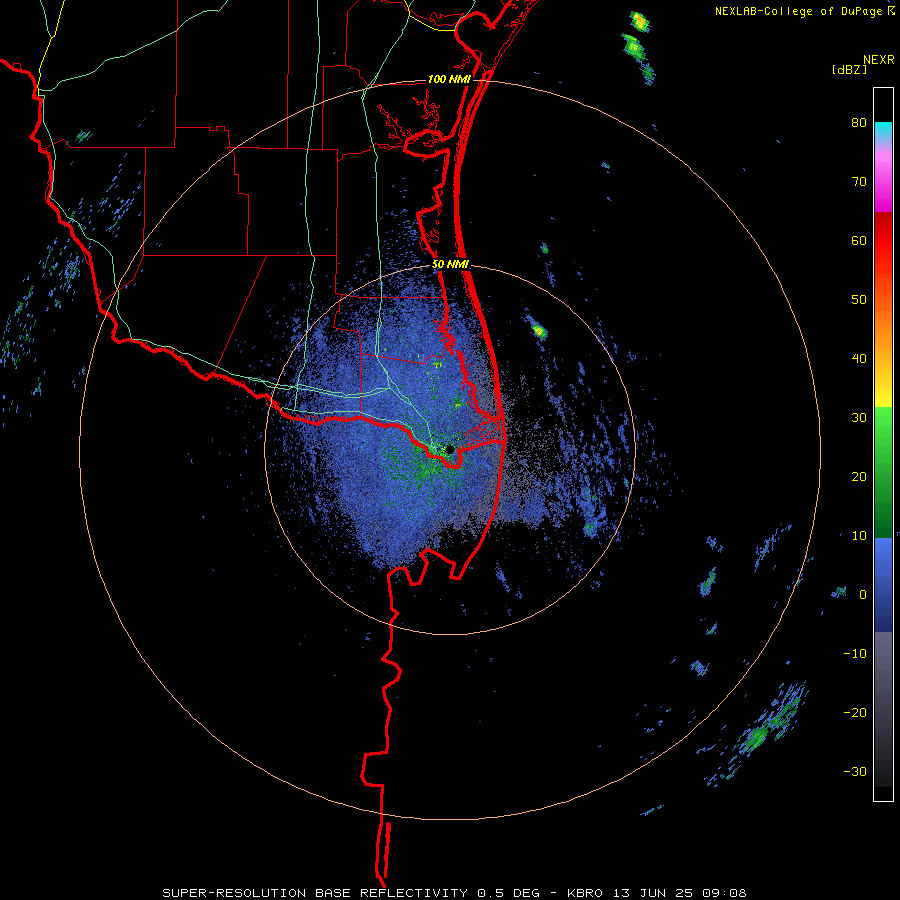Click the -10 value on dBZ scale
Screen dimensions: 900x900
(x=855, y=654)
